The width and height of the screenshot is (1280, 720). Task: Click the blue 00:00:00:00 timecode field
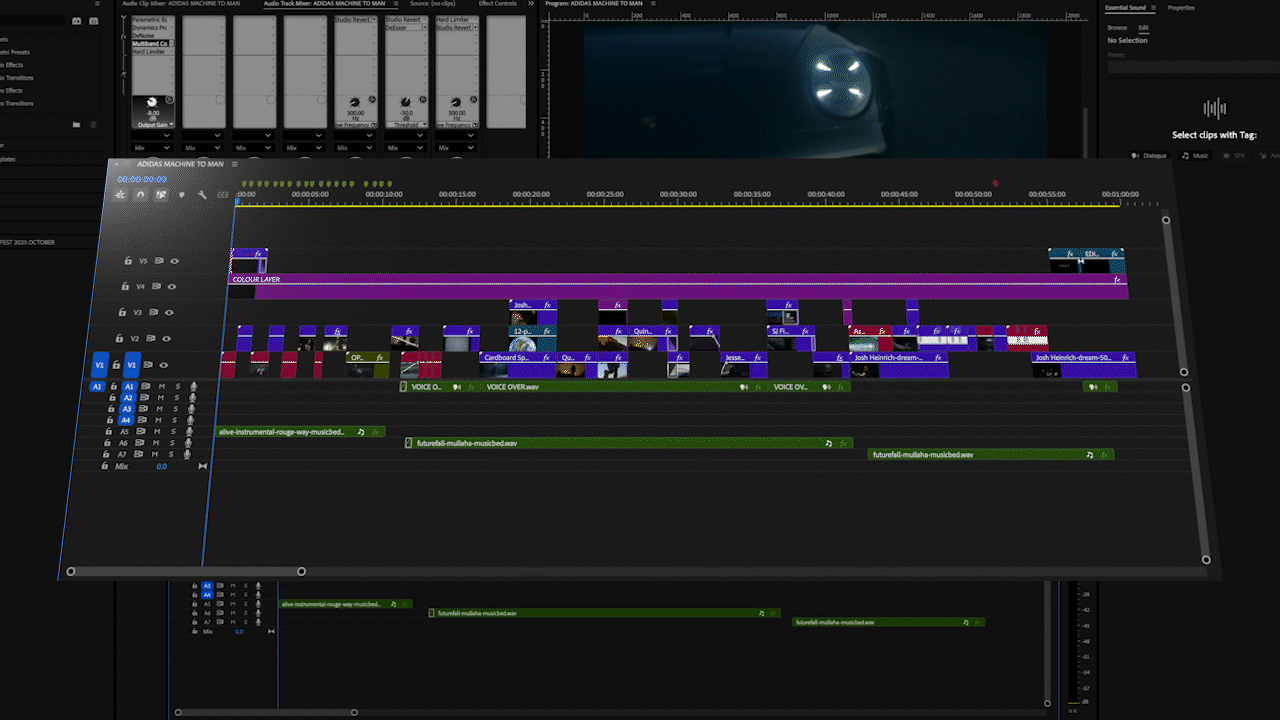[144, 181]
